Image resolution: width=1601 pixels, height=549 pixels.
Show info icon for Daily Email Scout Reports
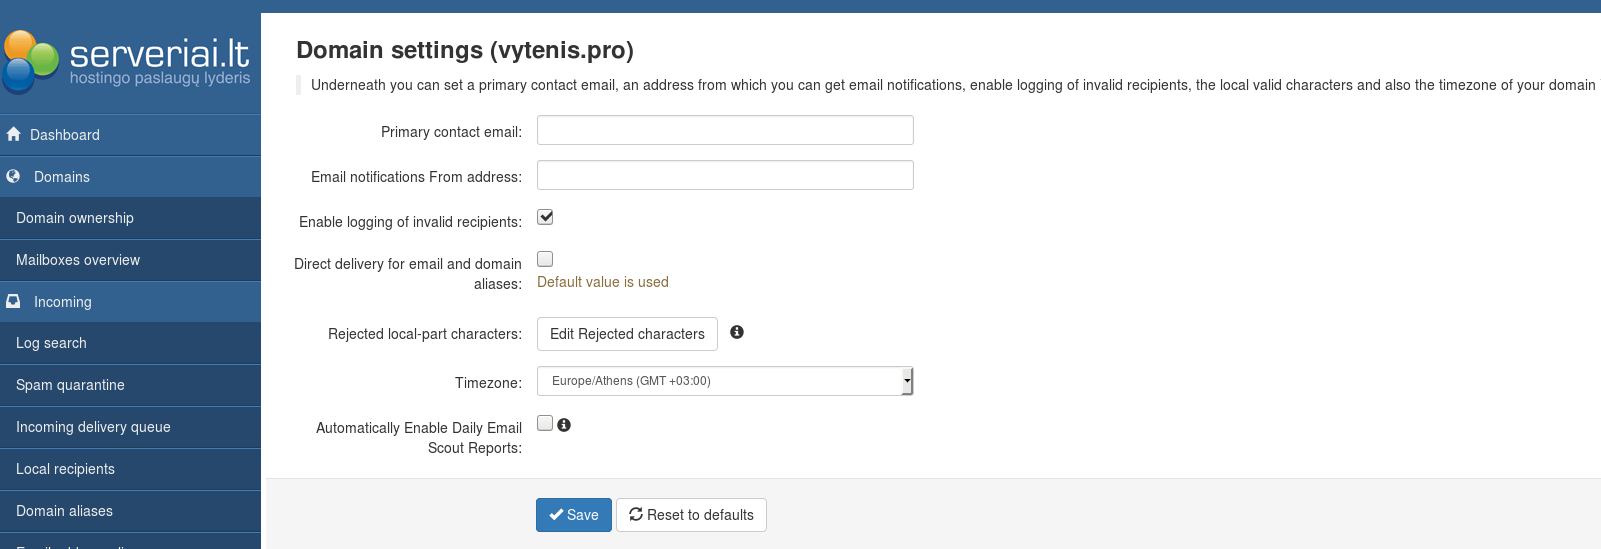564,425
